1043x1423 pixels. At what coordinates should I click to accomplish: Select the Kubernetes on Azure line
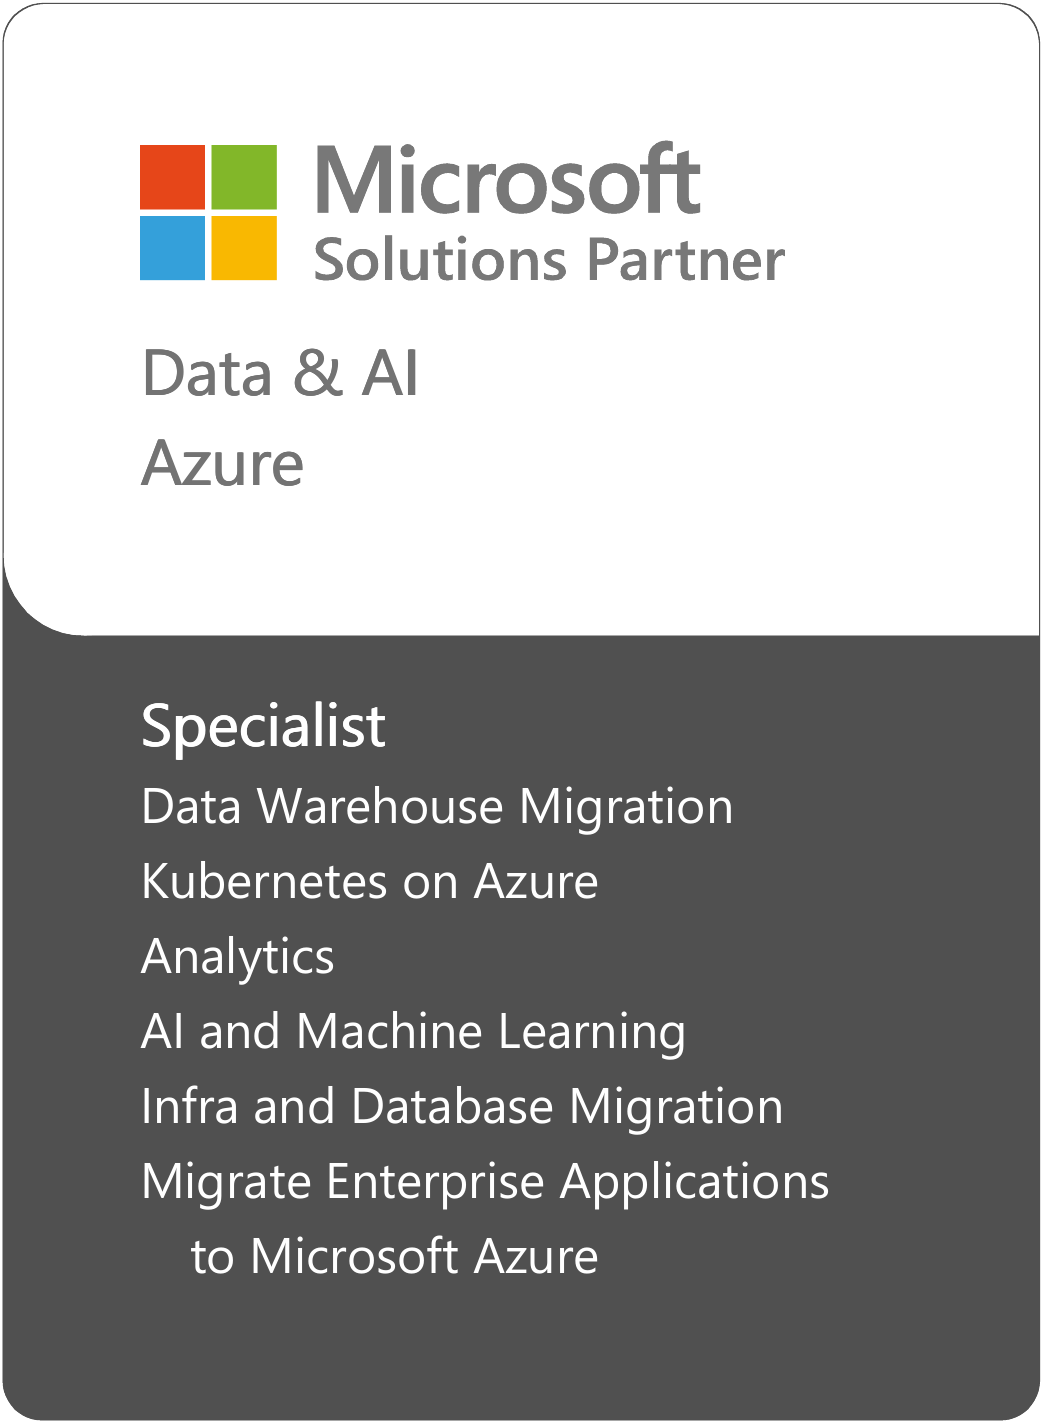tap(370, 882)
